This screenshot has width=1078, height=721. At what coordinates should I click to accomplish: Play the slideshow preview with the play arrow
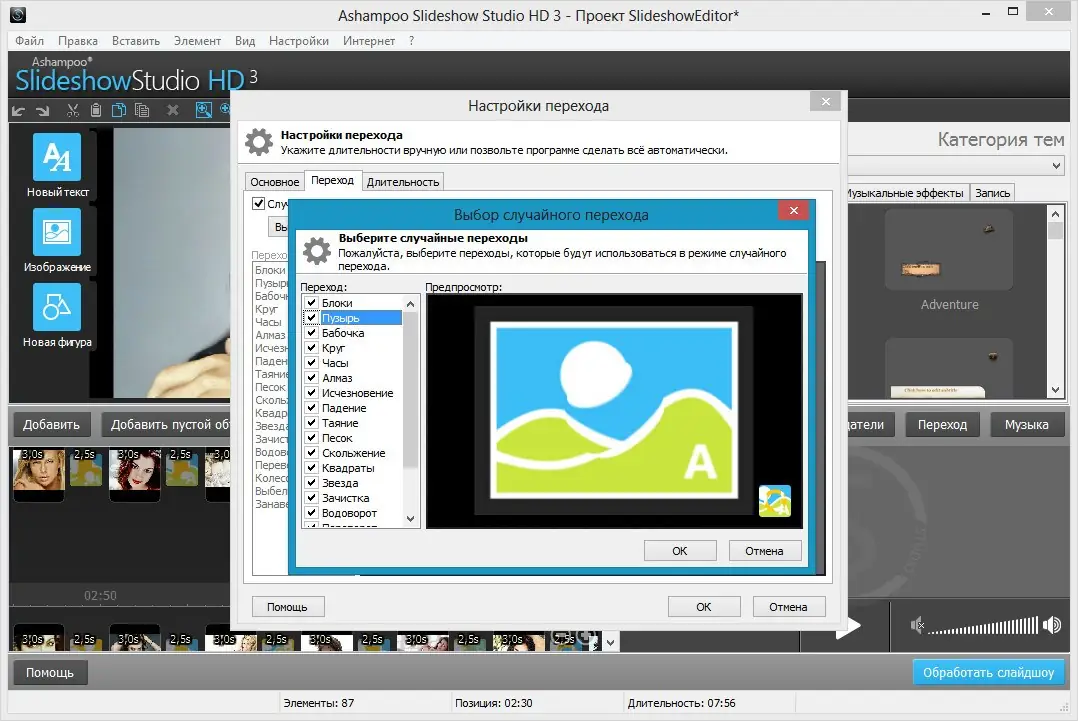tap(849, 625)
